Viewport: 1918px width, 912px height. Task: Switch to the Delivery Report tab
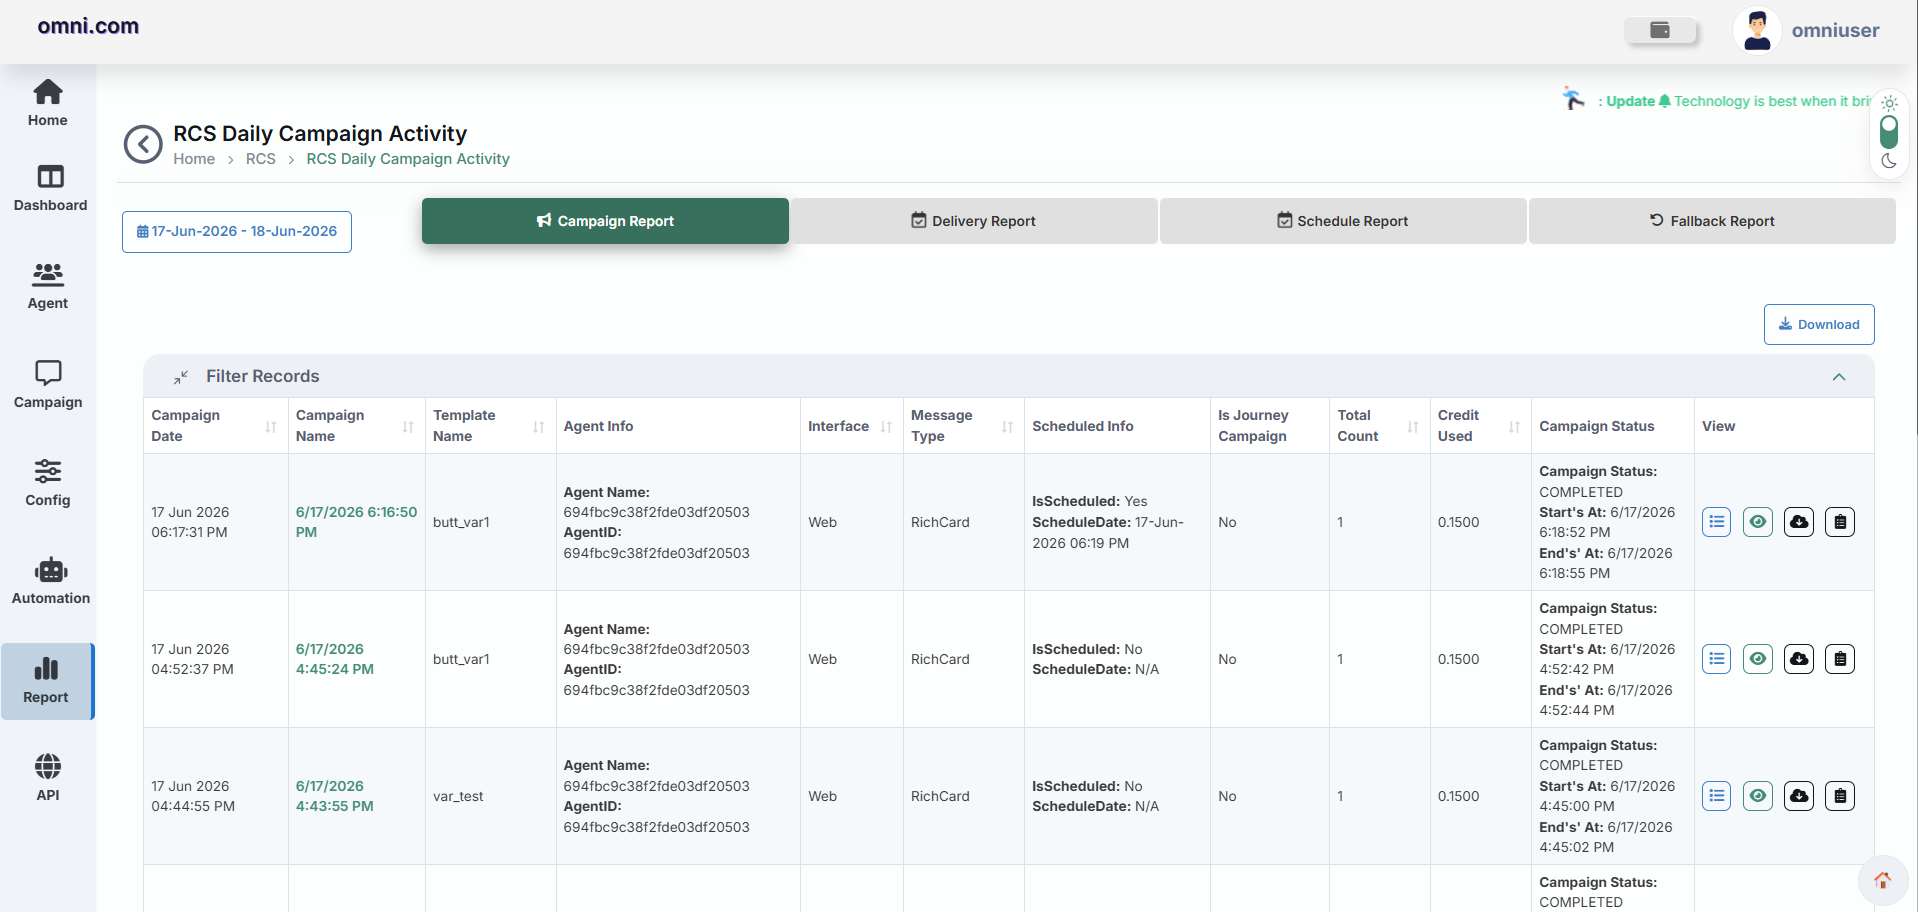[x=974, y=221]
